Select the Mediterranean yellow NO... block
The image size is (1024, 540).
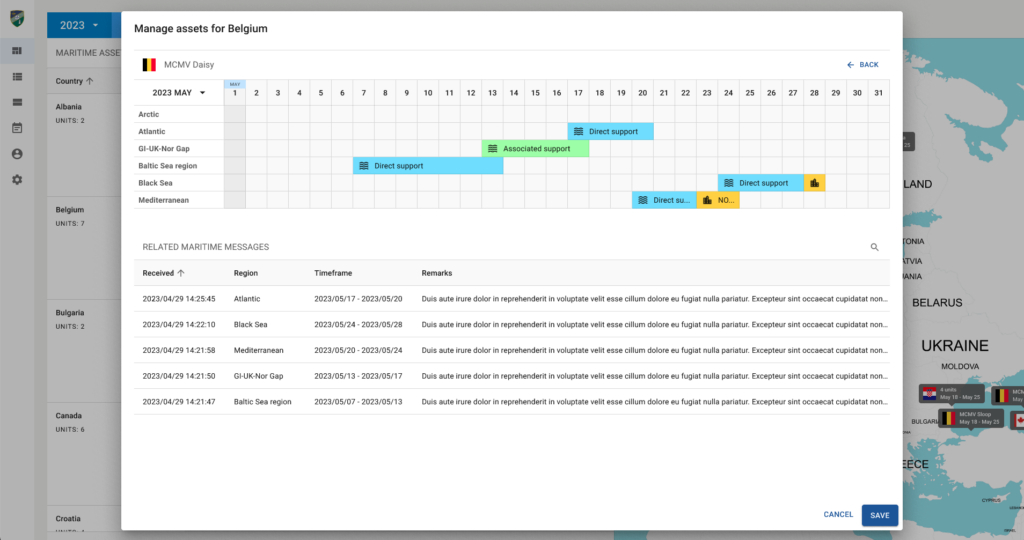point(717,200)
